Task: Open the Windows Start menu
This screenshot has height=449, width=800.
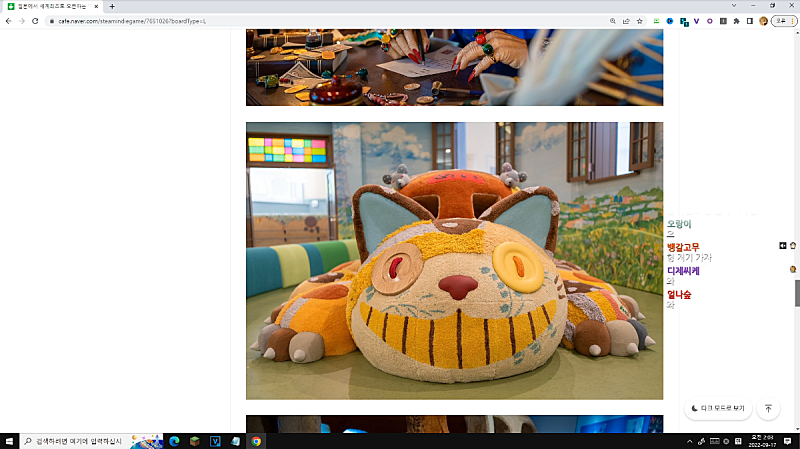Action: [x=9, y=441]
